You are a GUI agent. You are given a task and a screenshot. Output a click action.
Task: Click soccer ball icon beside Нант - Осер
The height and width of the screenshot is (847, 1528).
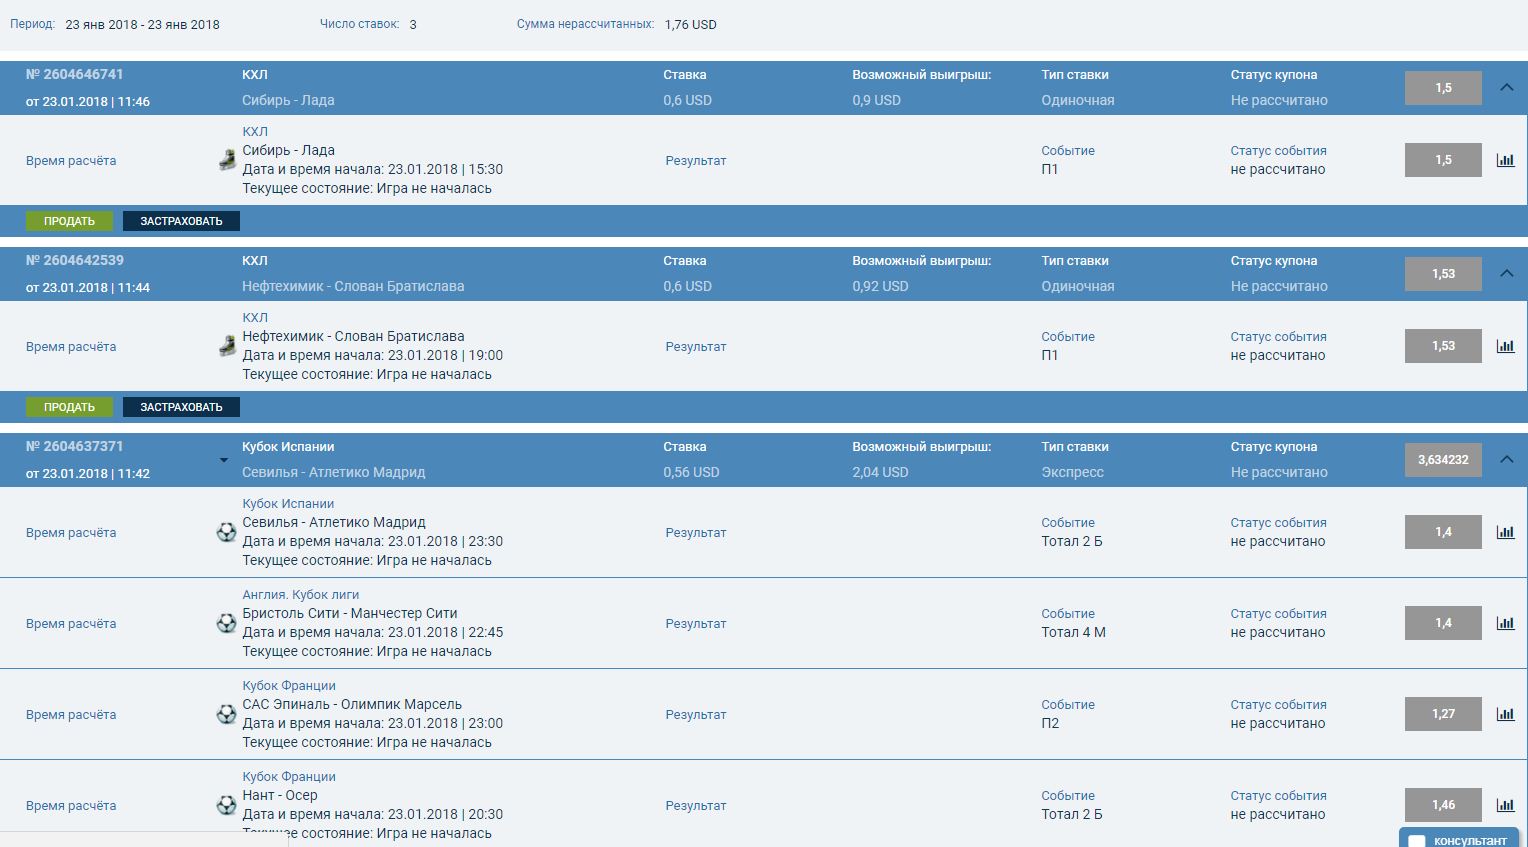point(227,805)
